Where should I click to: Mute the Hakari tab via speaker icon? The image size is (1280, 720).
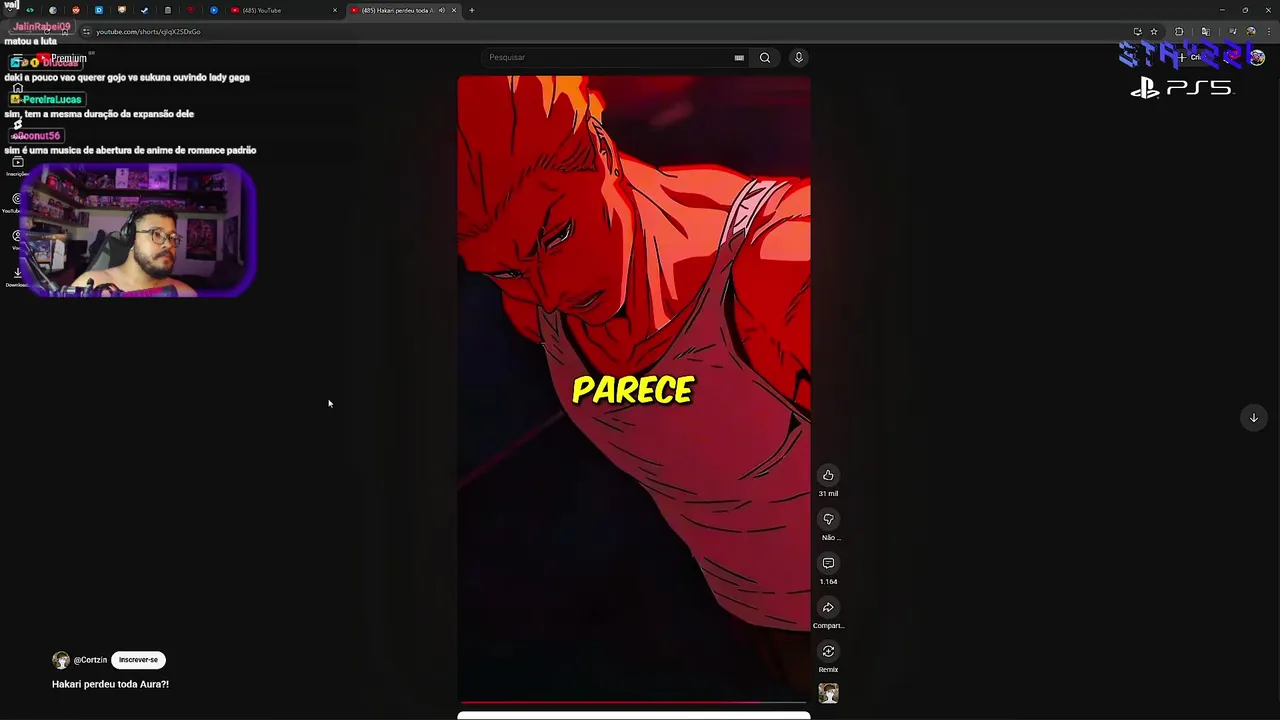[442, 10]
